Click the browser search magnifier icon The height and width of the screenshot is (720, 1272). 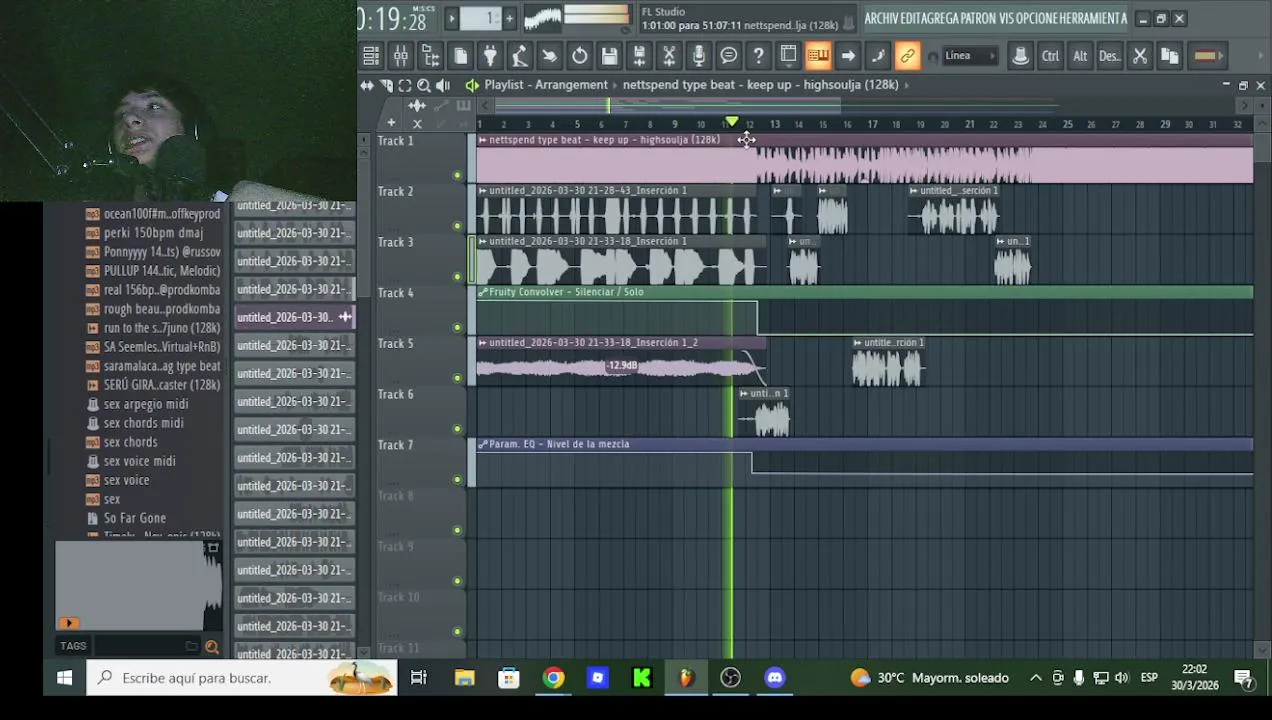(x=212, y=646)
